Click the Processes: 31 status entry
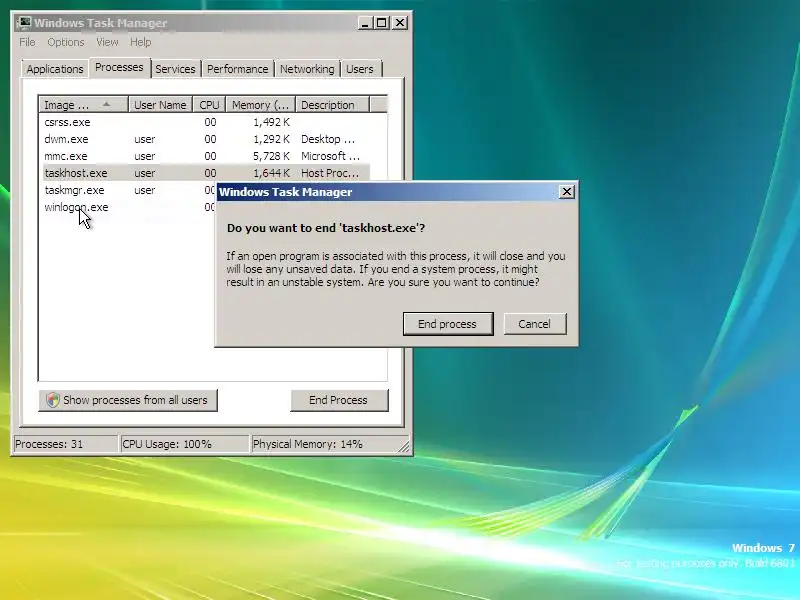 point(65,444)
